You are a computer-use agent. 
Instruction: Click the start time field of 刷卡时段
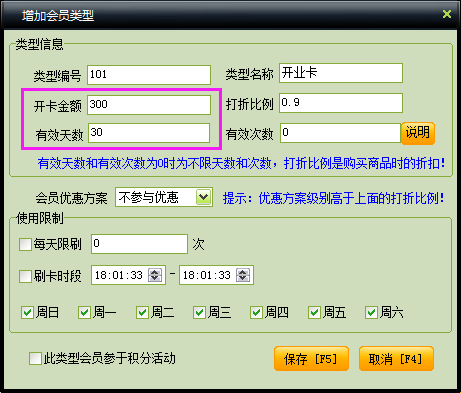tap(128, 275)
